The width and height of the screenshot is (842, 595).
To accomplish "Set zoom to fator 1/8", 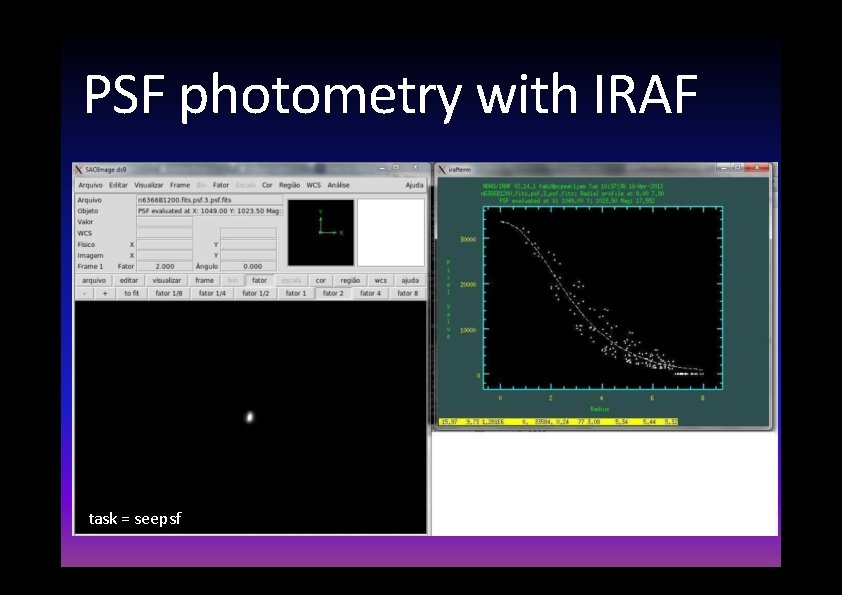I will [x=169, y=293].
